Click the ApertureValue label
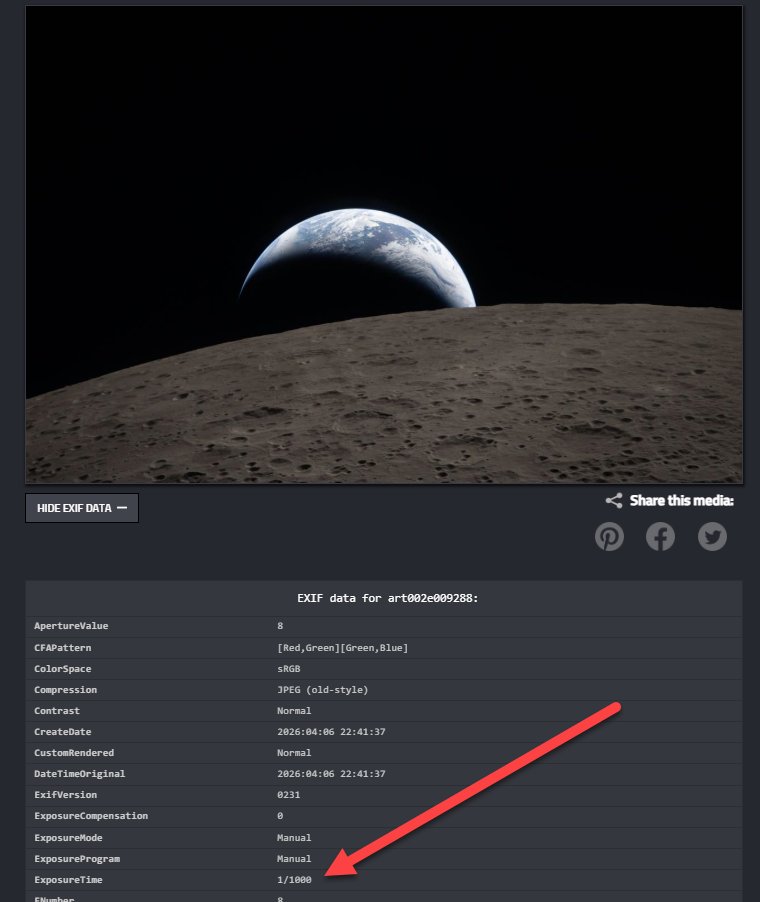This screenshot has height=902, width=760. click(x=71, y=626)
